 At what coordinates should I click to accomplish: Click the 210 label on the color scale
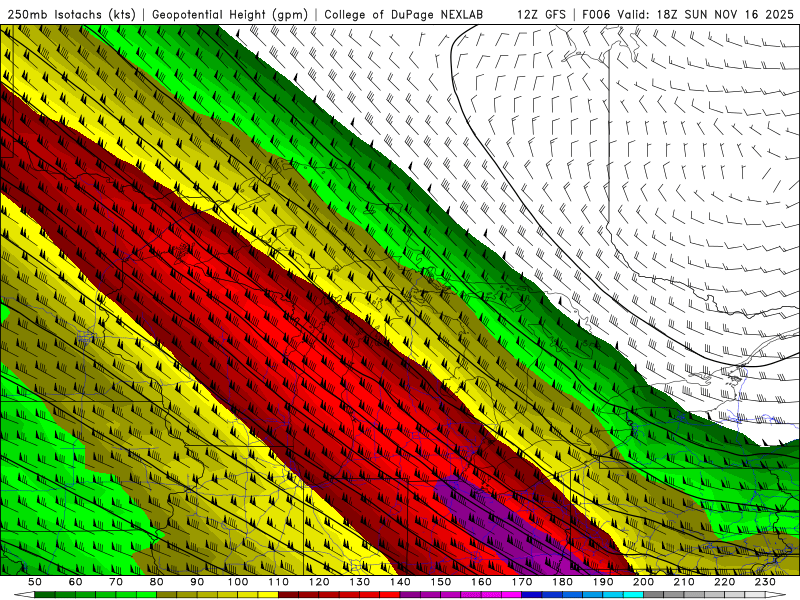pyautogui.click(x=684, y=582)
